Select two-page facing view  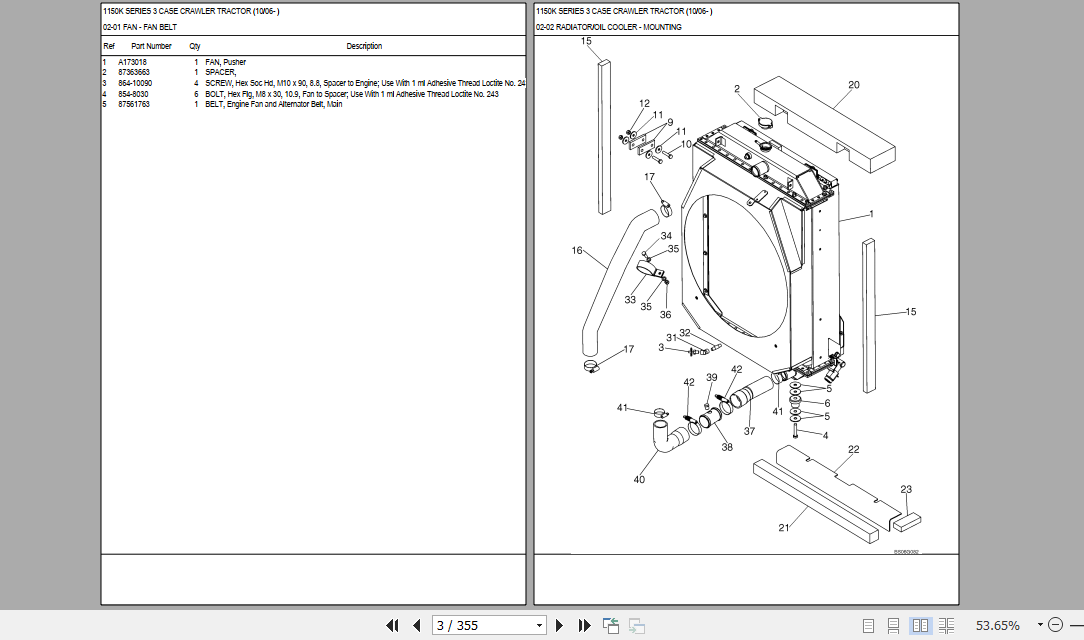pyautogui.click(x=920, y=625)
